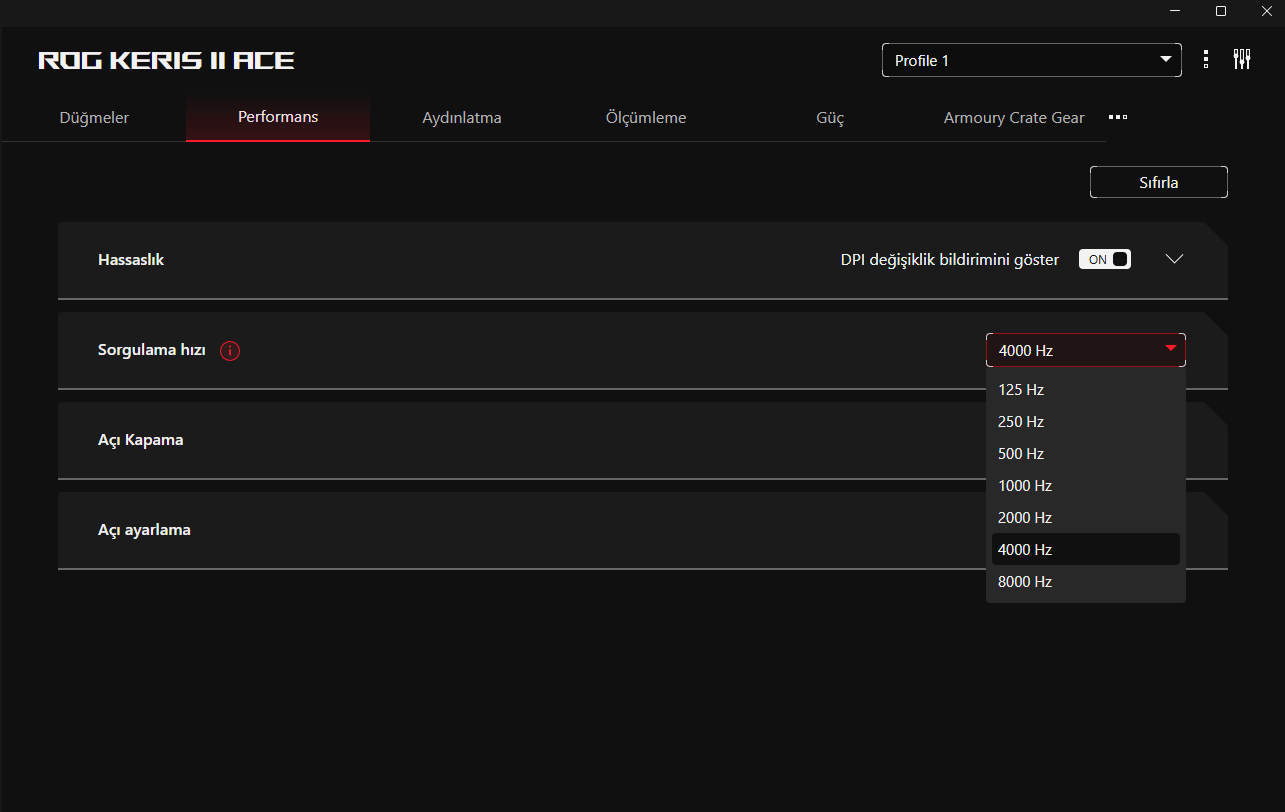Click the Hassaslık section title
Image resolution: width=1285 pixels, height=812 pixels.
click(x=131, y=260)
